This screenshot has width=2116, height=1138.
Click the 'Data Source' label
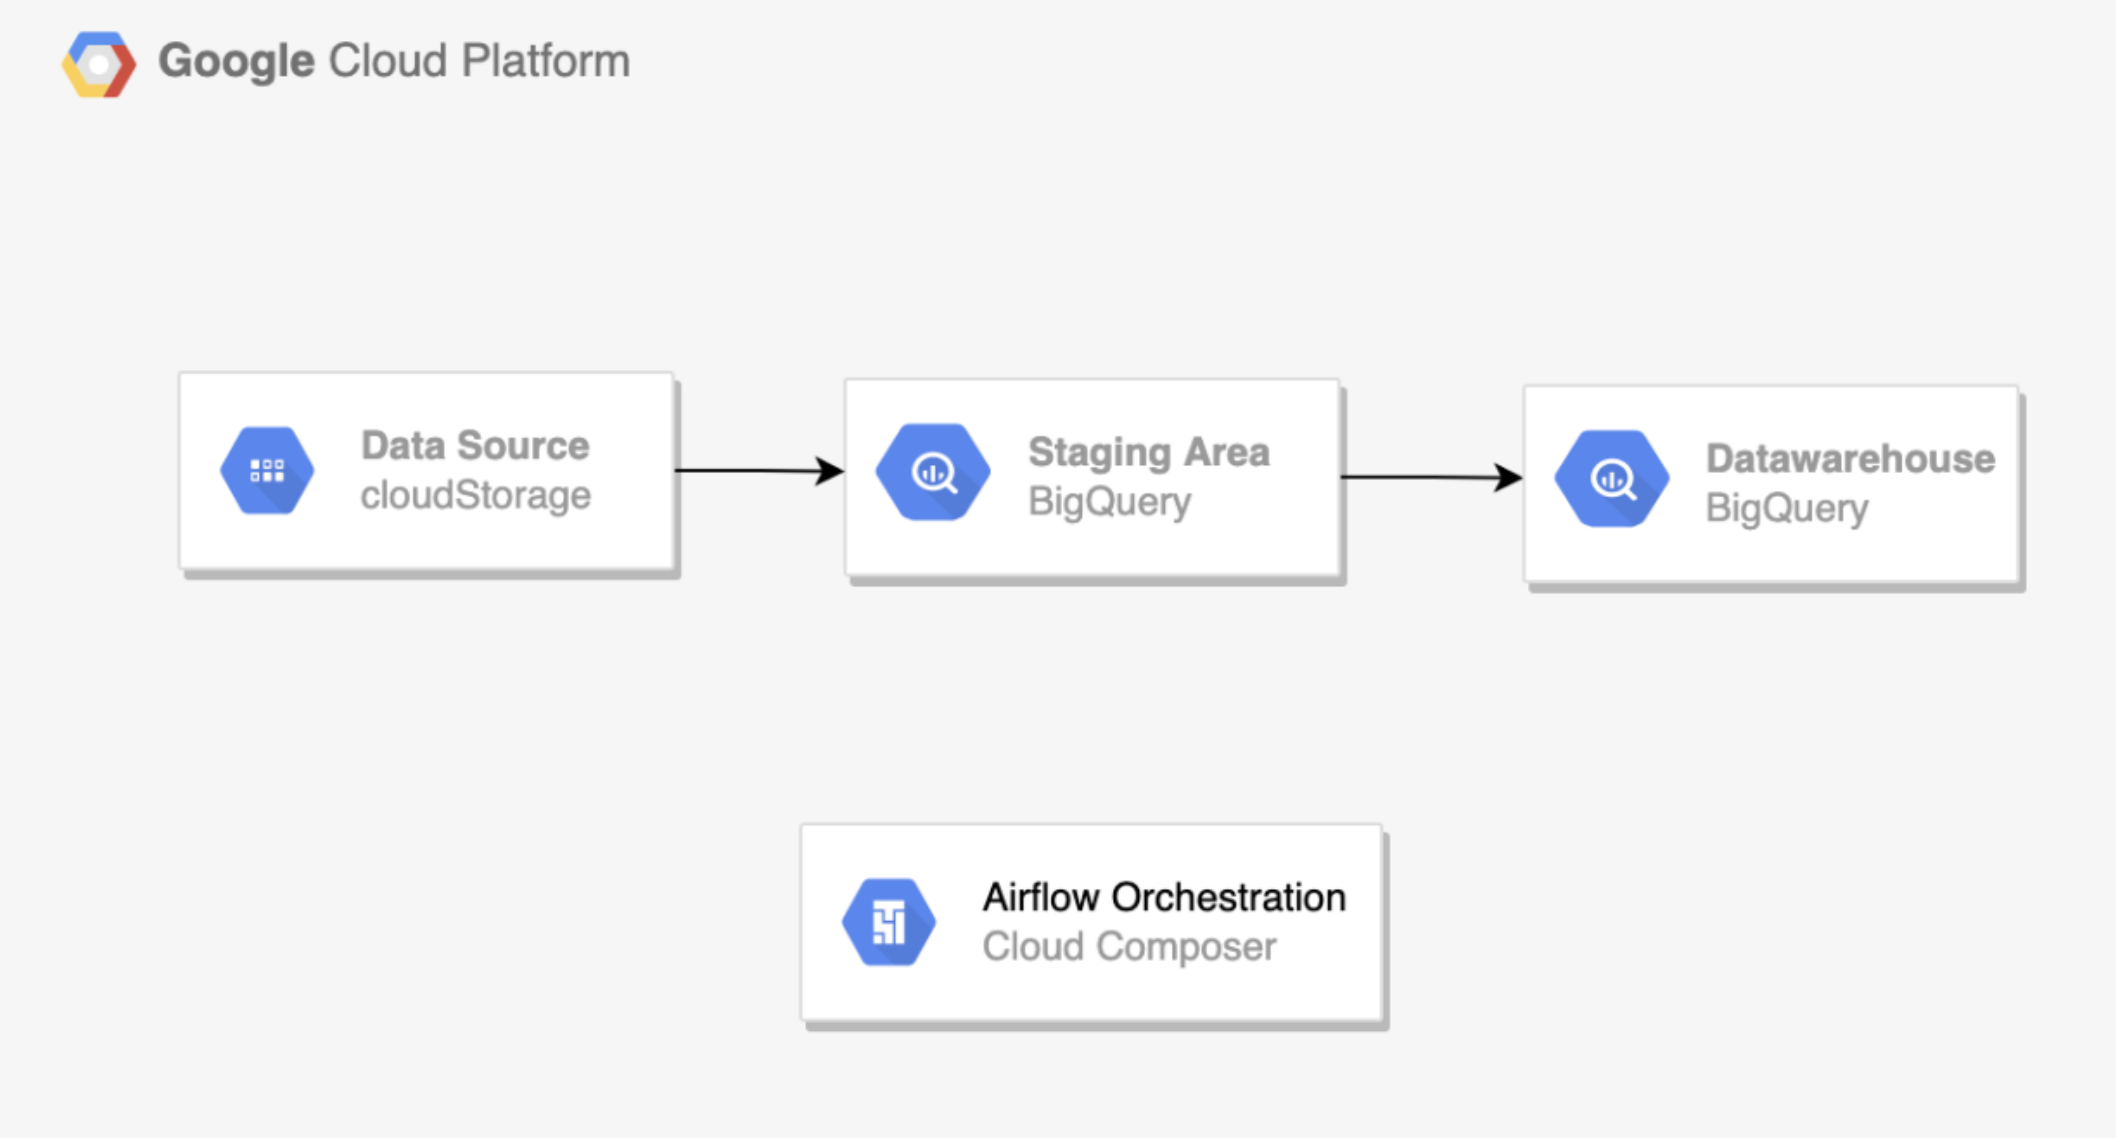tap(475, 446)
